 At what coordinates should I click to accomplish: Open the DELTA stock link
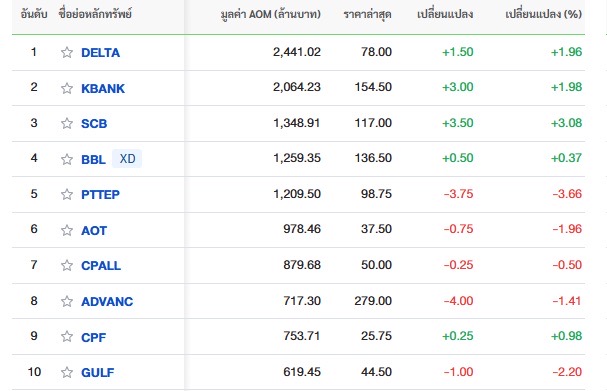[x=100, y=53]
